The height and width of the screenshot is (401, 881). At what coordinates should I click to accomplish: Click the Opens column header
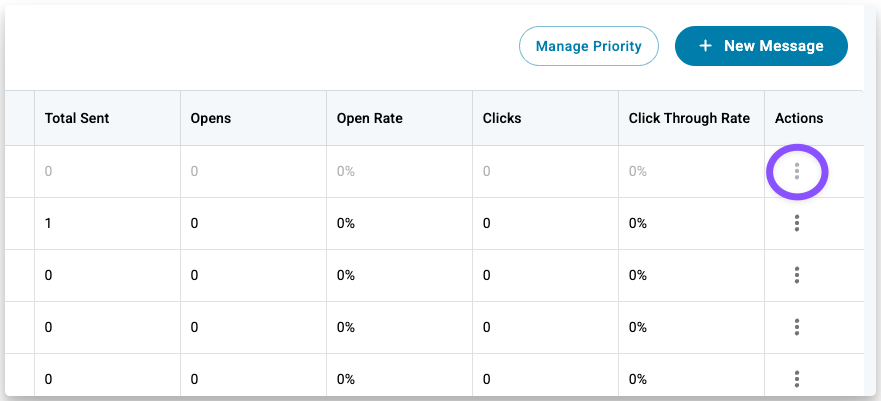tap(211, 118)
